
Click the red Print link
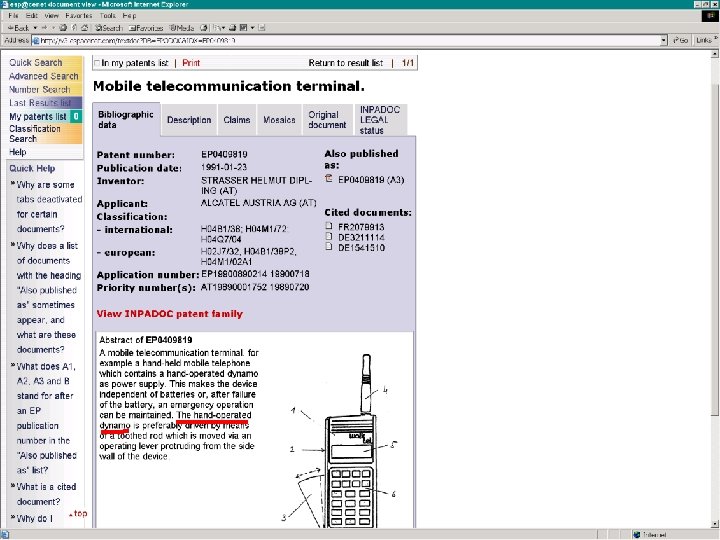(191, 63)
